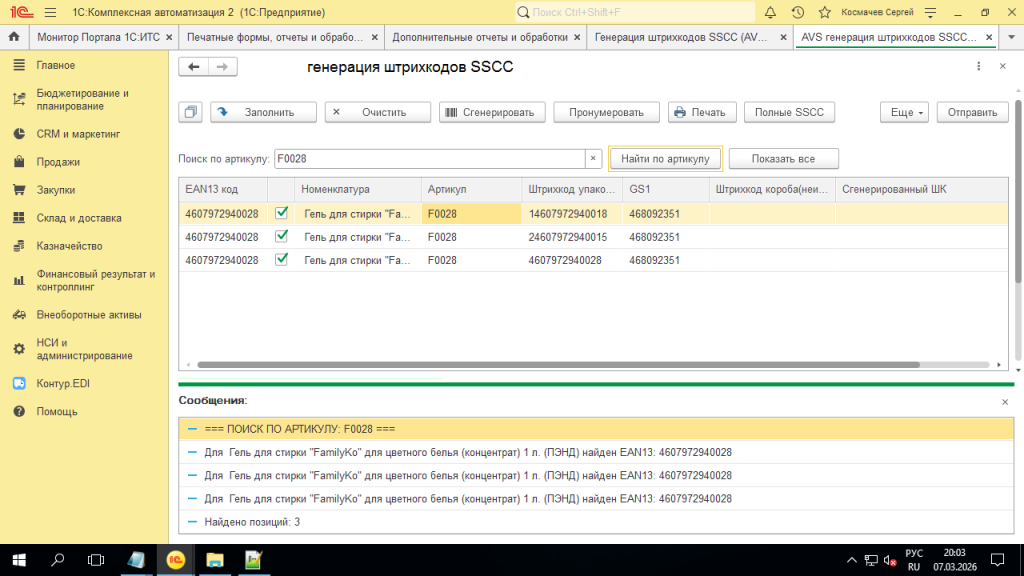The image size is (1024, 576).
Task: Click the copy icon left of Заполнить
Action: (x=192, y=112)
